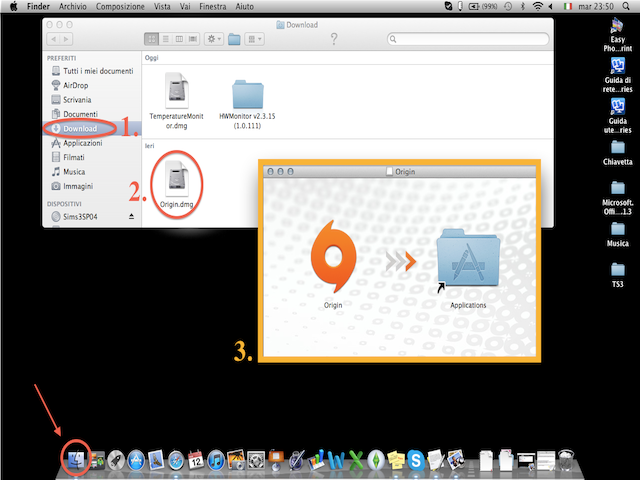
Task: Select Download in the sidebar
Action: click(92, 129)
